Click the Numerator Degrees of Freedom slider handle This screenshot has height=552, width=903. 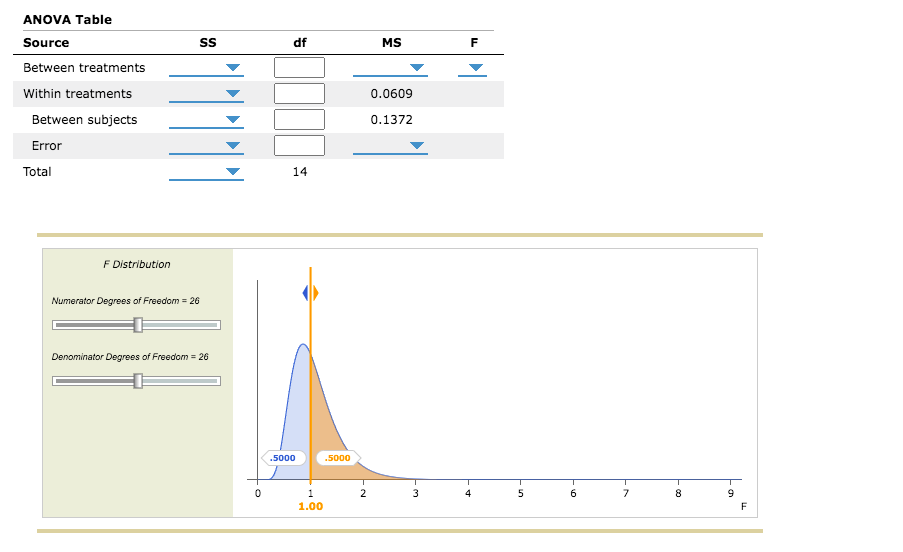point(138,325)
